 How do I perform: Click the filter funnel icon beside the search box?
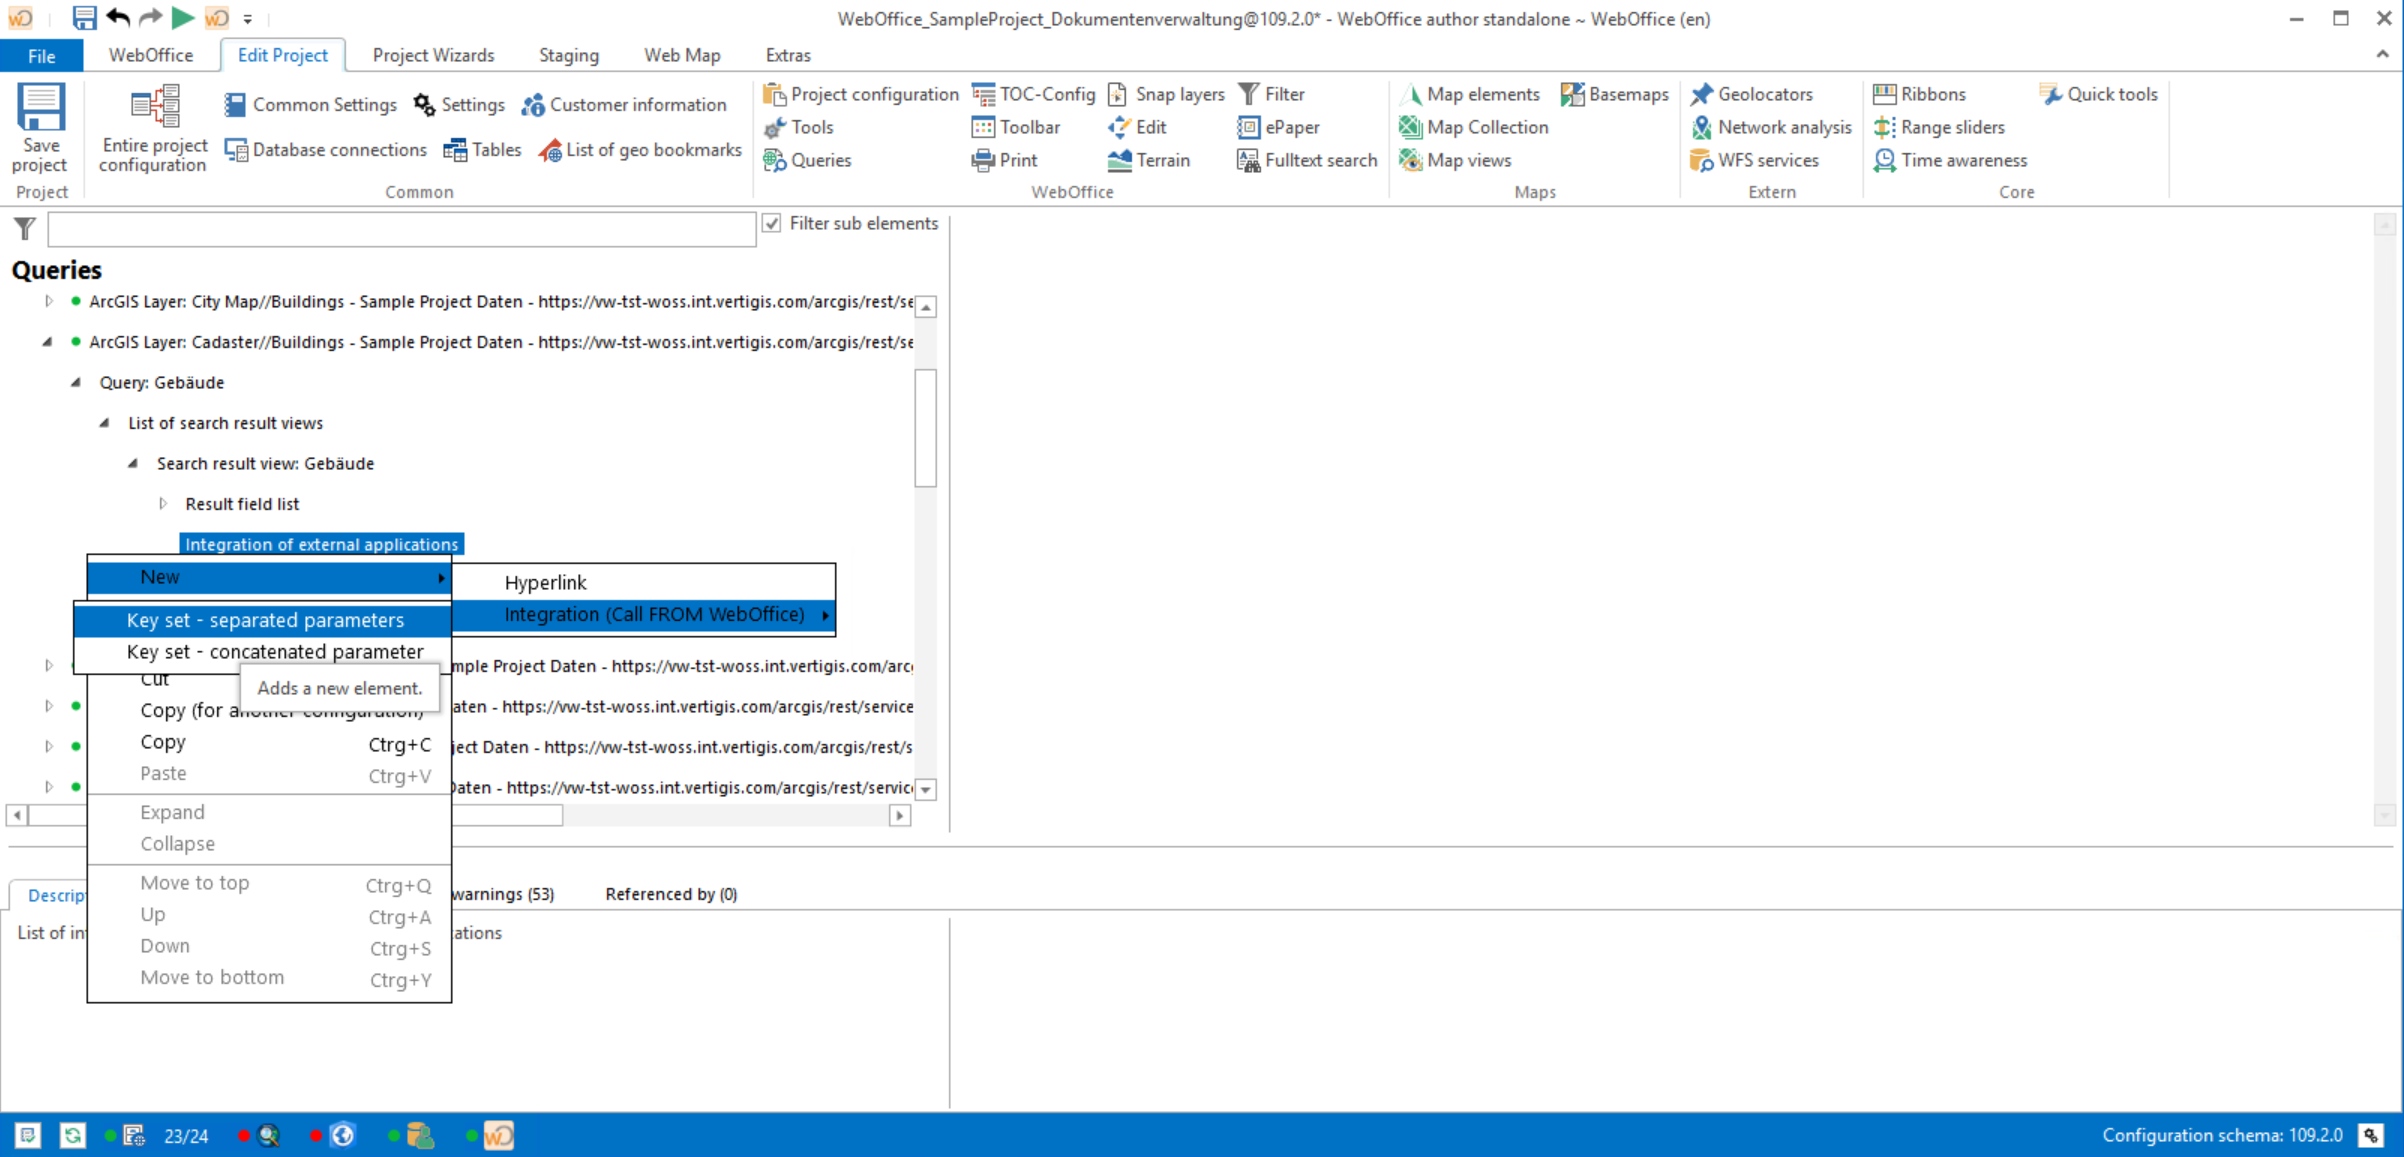tap(23, 228)
